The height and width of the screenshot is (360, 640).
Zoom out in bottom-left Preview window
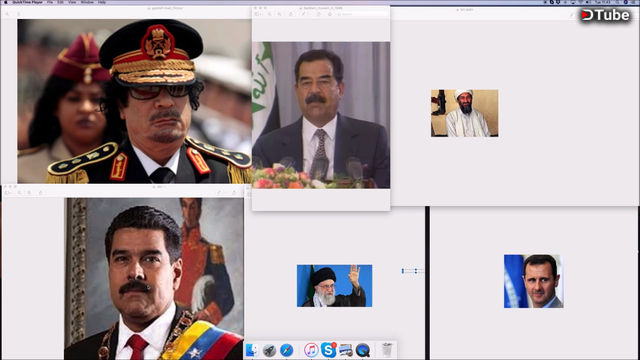(19, 193)
